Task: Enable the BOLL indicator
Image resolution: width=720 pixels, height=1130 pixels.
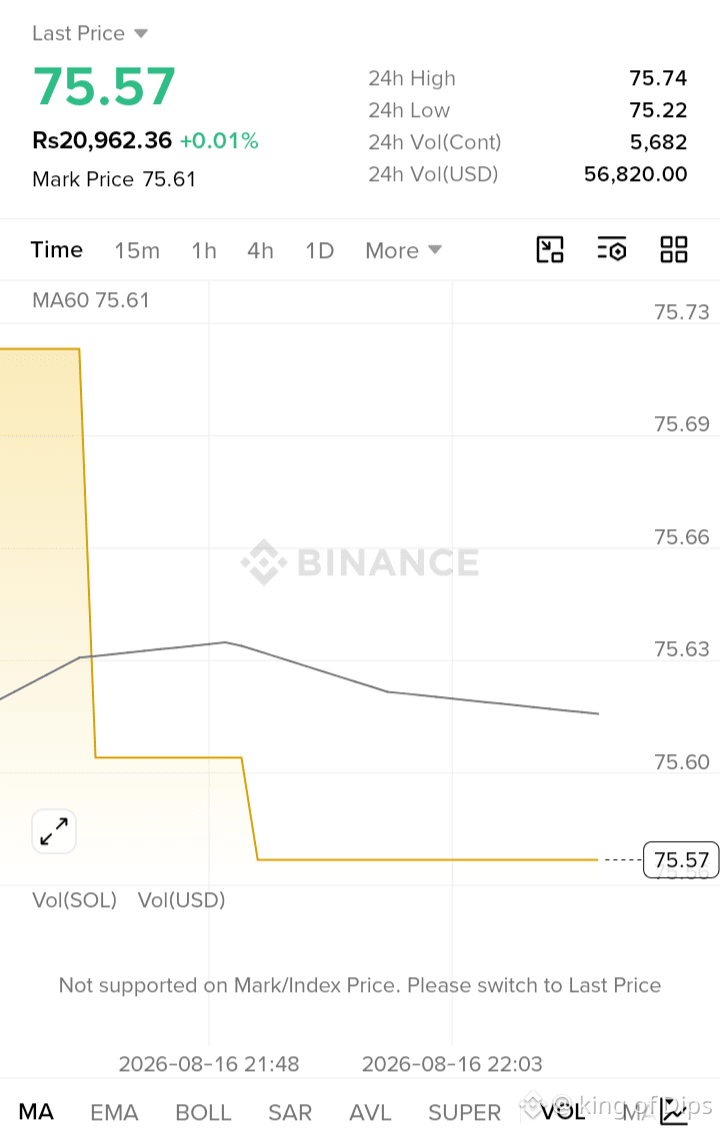Action: (203, 1112)
